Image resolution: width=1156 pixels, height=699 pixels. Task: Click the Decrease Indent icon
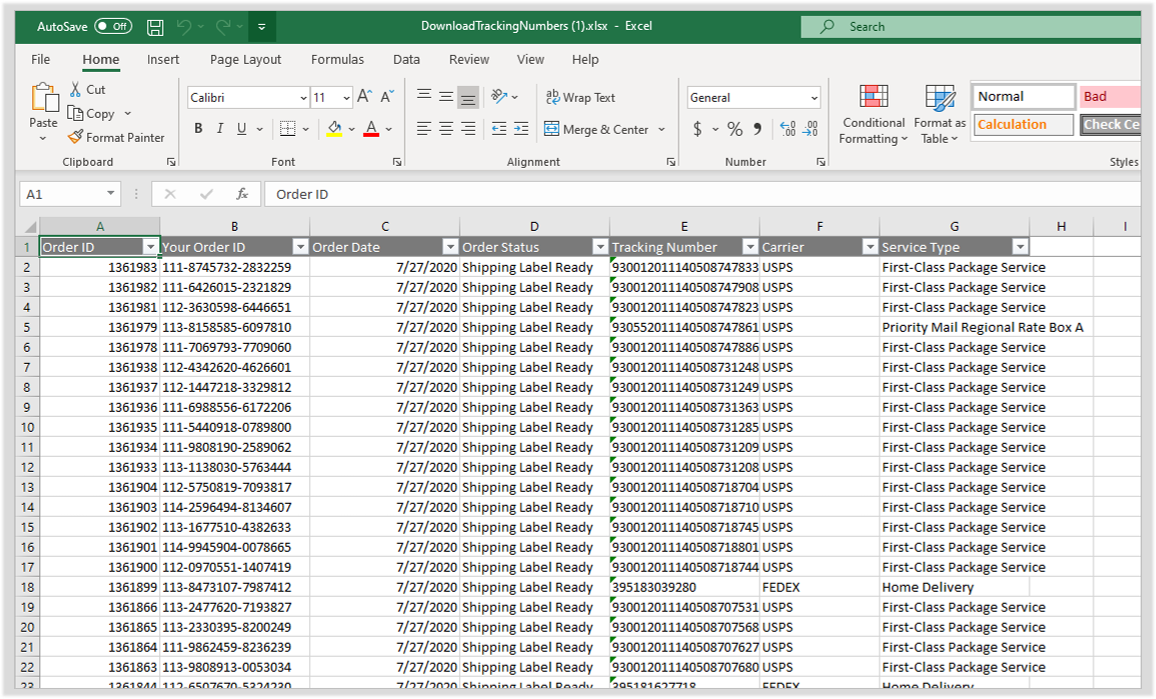click(x=499, y=129)
